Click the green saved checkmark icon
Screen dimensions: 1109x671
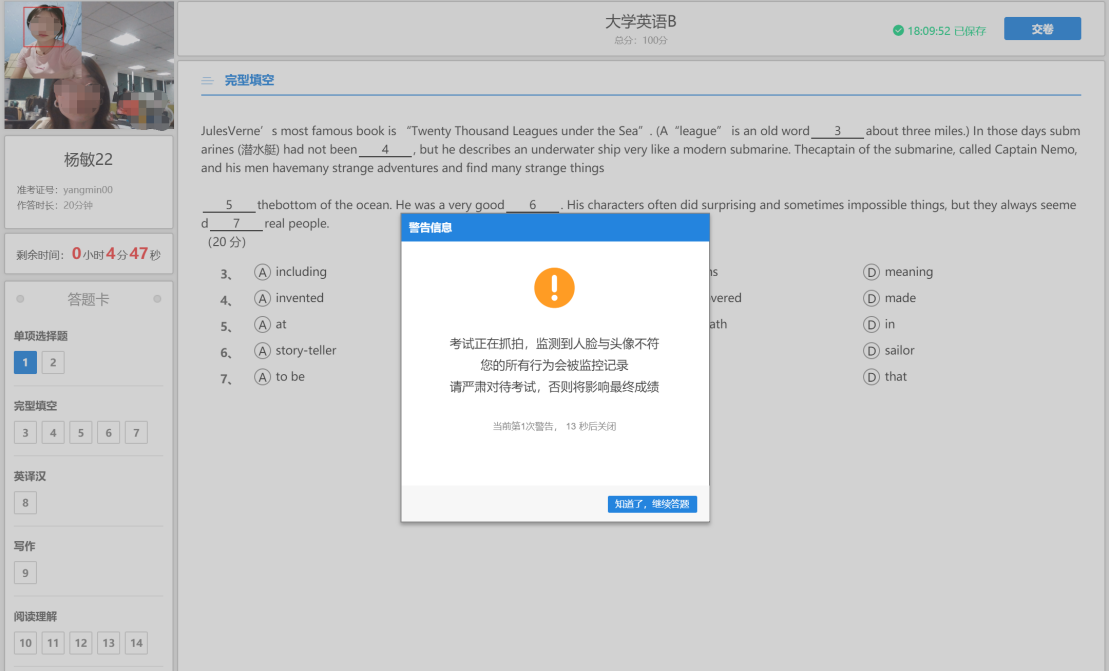coord(898,31)
